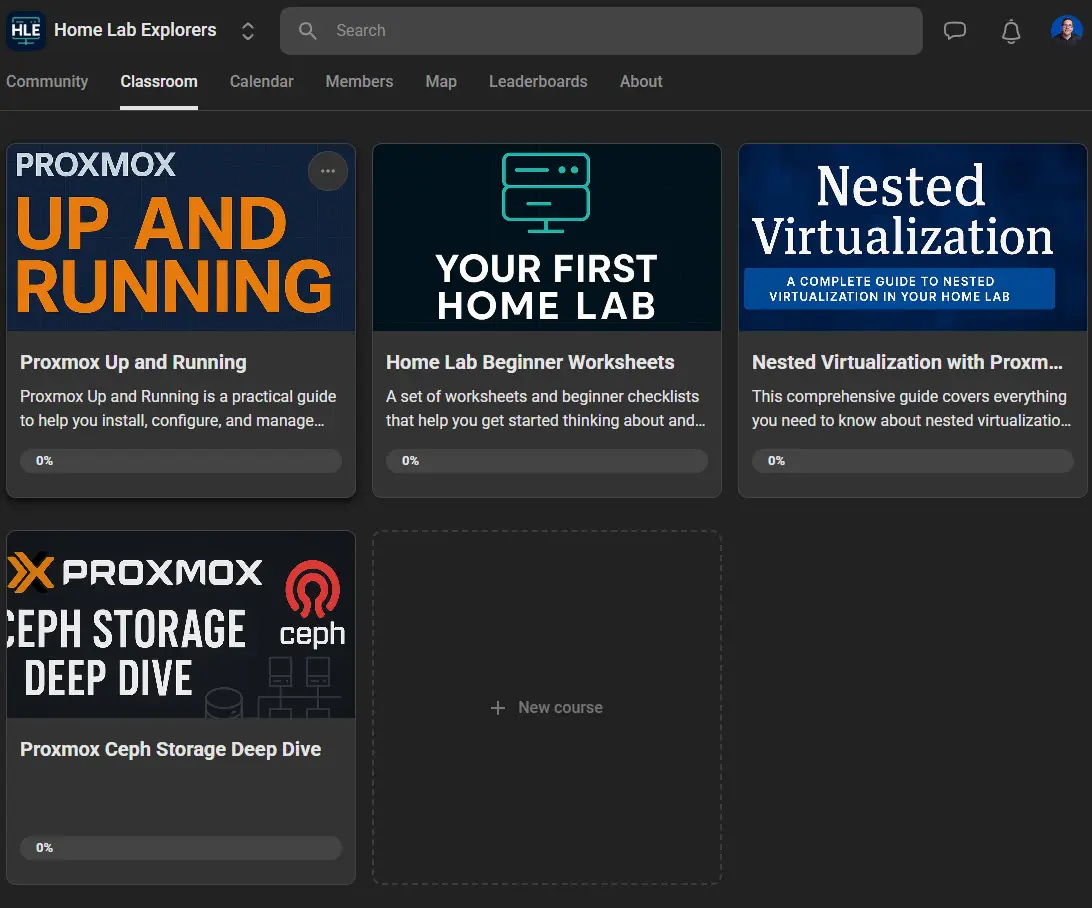1092x908 pixels.
Task: Go to the Members tab
Action: 359,81
